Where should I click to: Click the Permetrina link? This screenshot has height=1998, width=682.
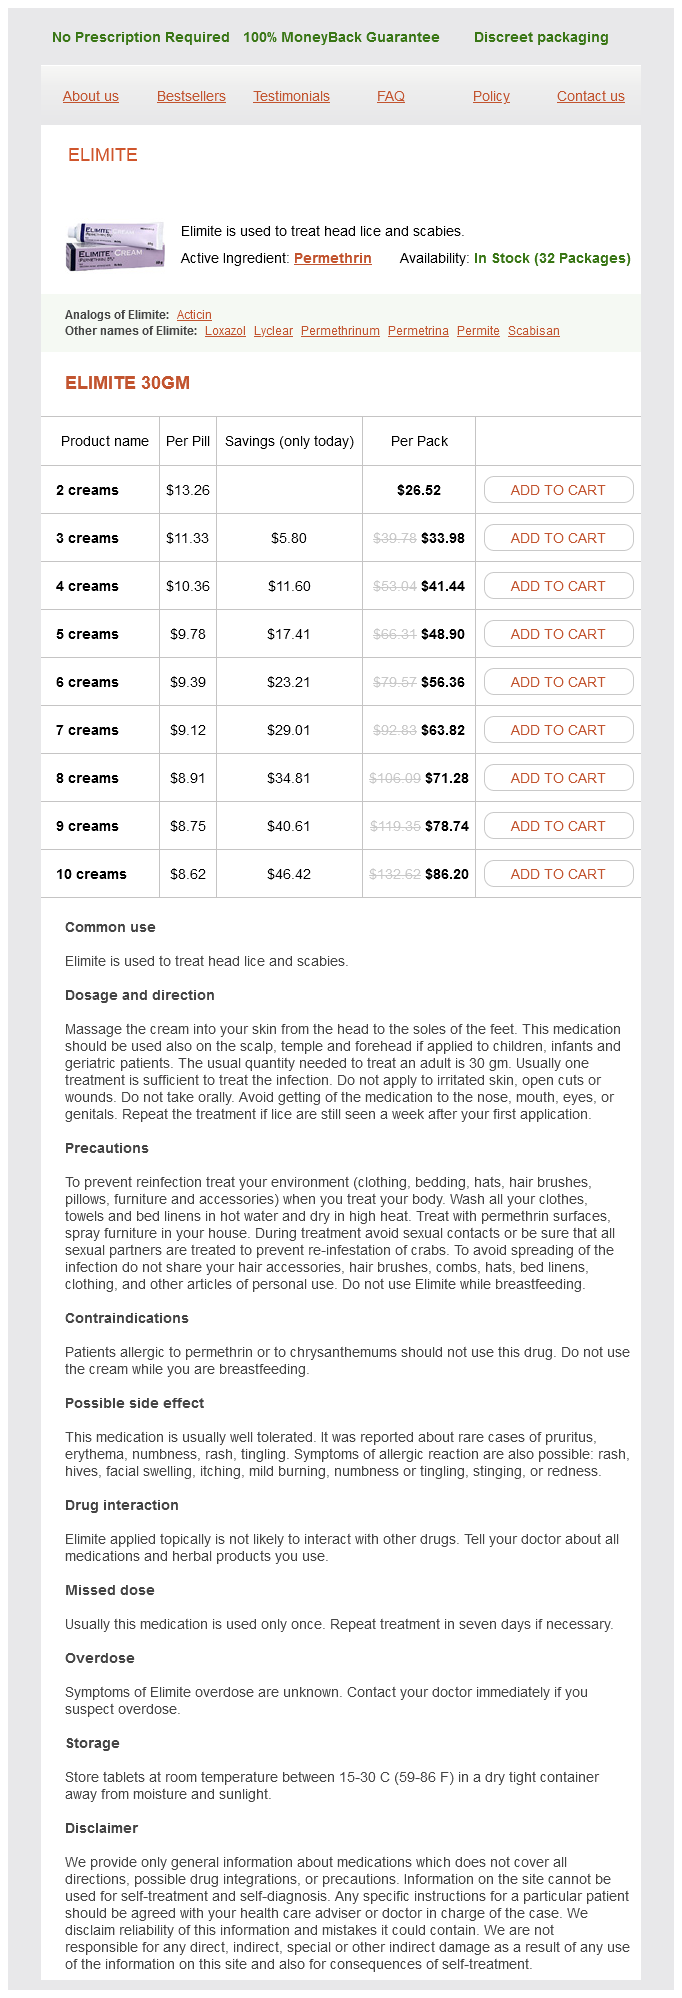coord(418,331)
